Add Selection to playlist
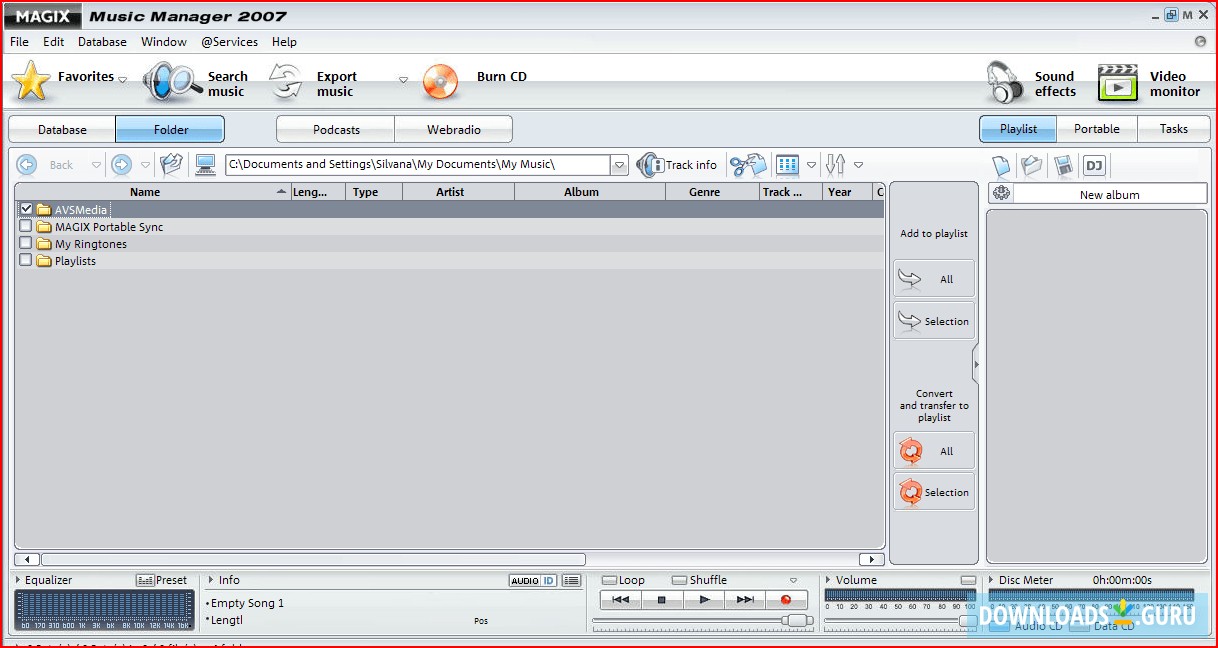The width and height of the screenshot is (1218, 648). 934,321
